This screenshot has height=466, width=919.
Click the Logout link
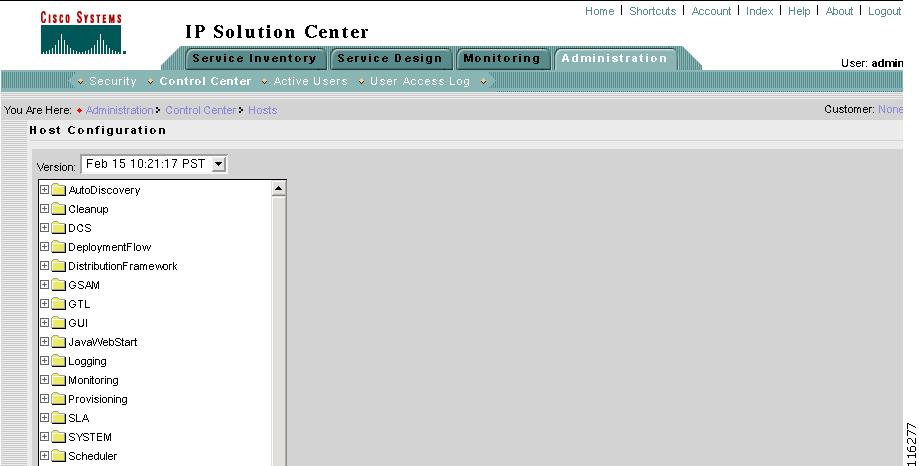tap(884, 11)
